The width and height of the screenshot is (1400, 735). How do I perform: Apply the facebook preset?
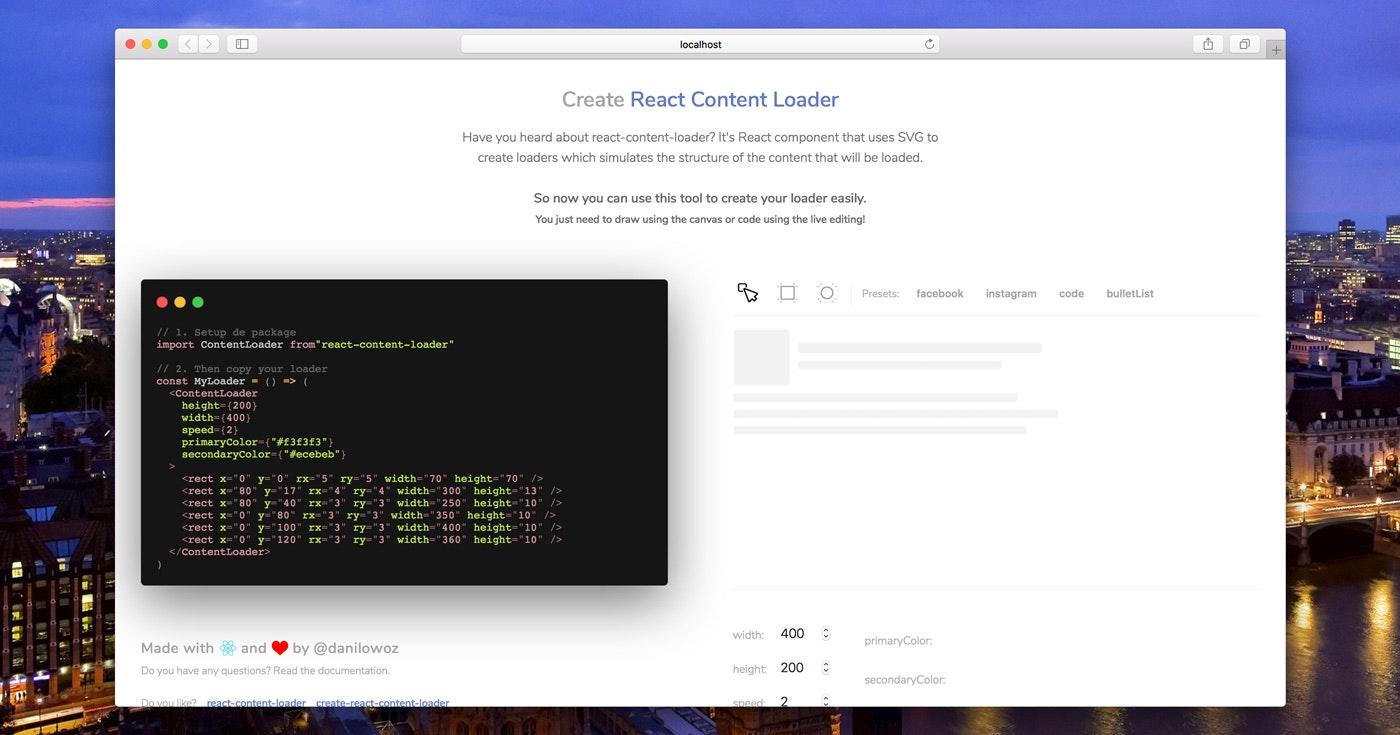click(940, 294)
